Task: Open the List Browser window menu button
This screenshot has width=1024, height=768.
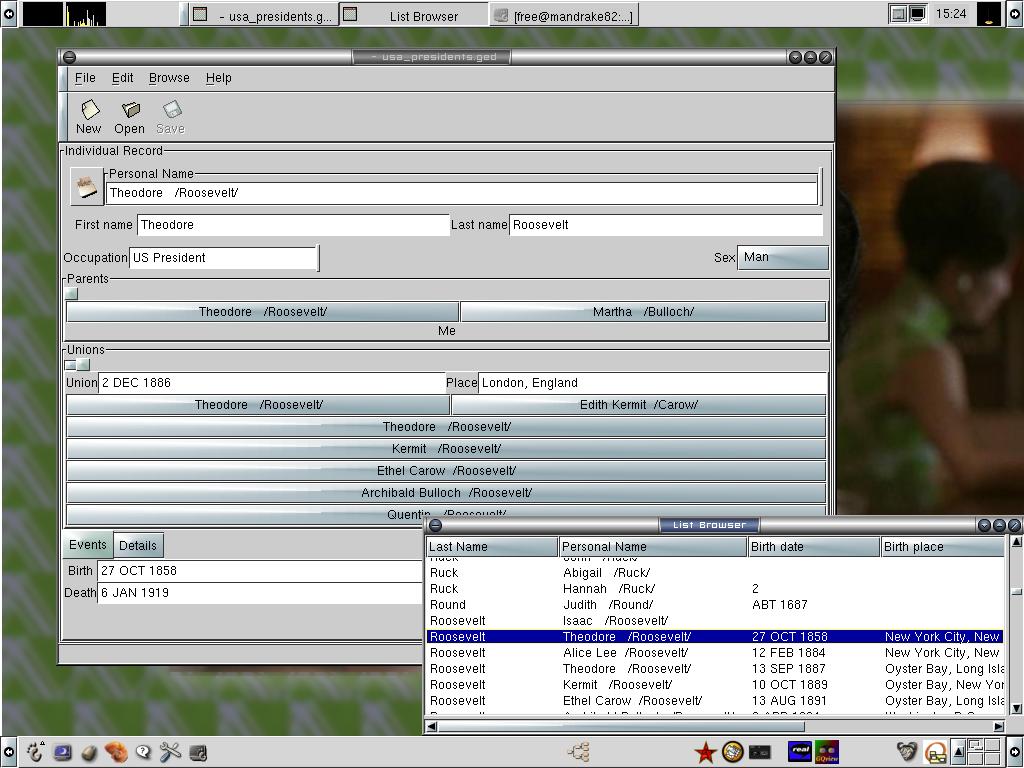Action: [x=434, y=525]
